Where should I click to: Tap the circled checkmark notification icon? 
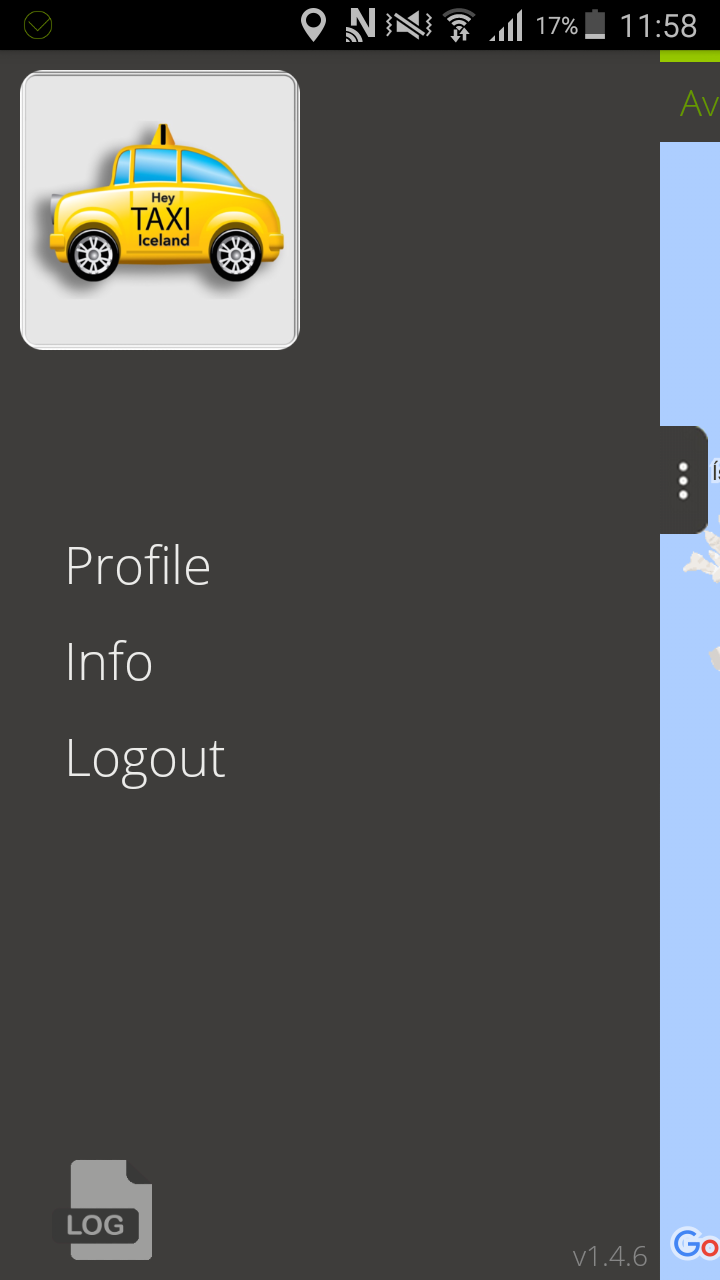37,25
